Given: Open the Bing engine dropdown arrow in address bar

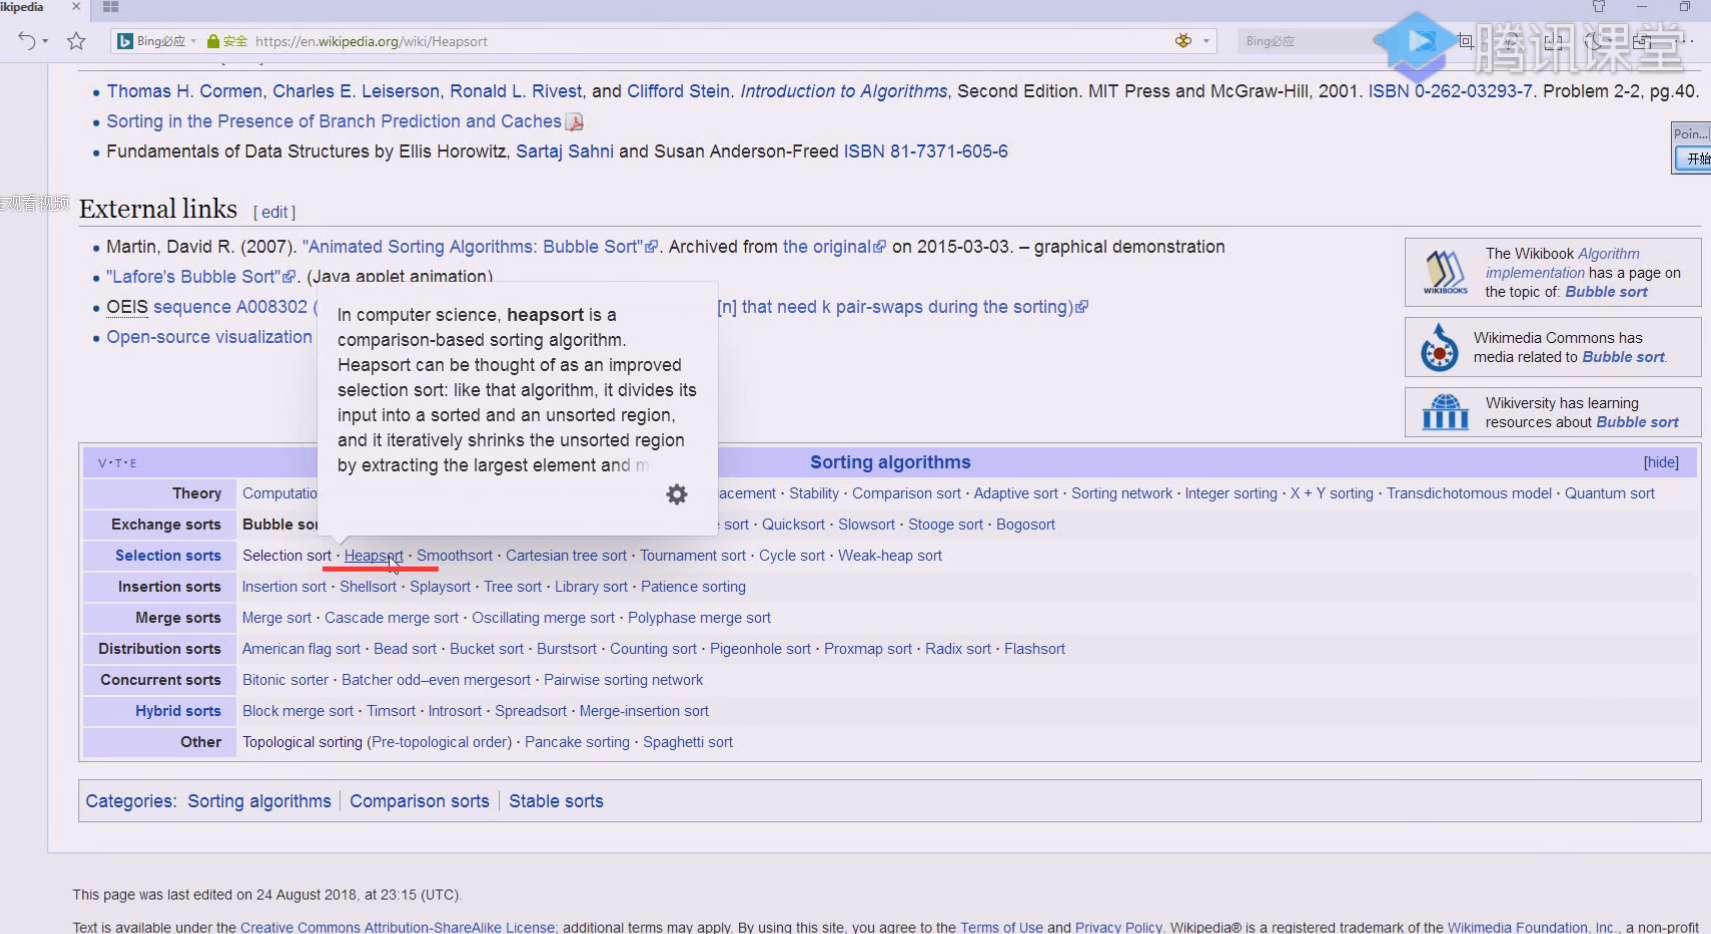Looking at the screenshot, I should tap(193, 42).
